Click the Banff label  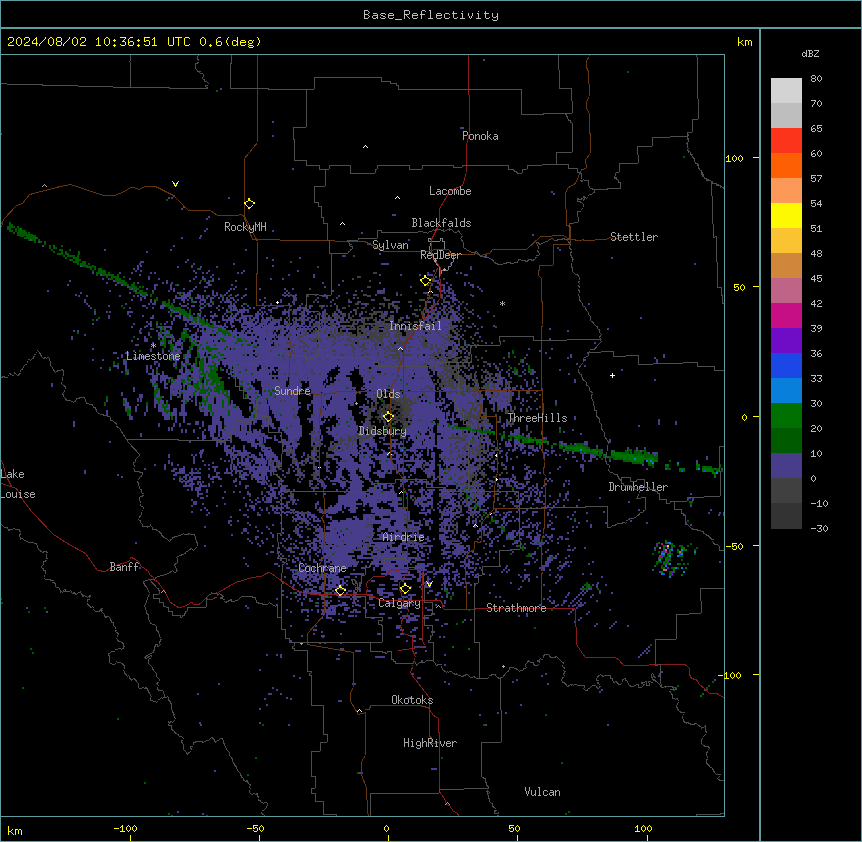124,567
